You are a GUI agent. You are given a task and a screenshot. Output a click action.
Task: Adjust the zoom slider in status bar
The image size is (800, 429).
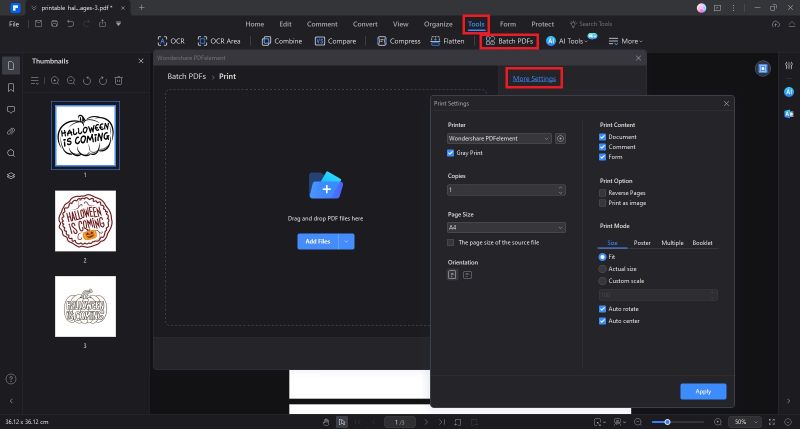pos(667,422)
